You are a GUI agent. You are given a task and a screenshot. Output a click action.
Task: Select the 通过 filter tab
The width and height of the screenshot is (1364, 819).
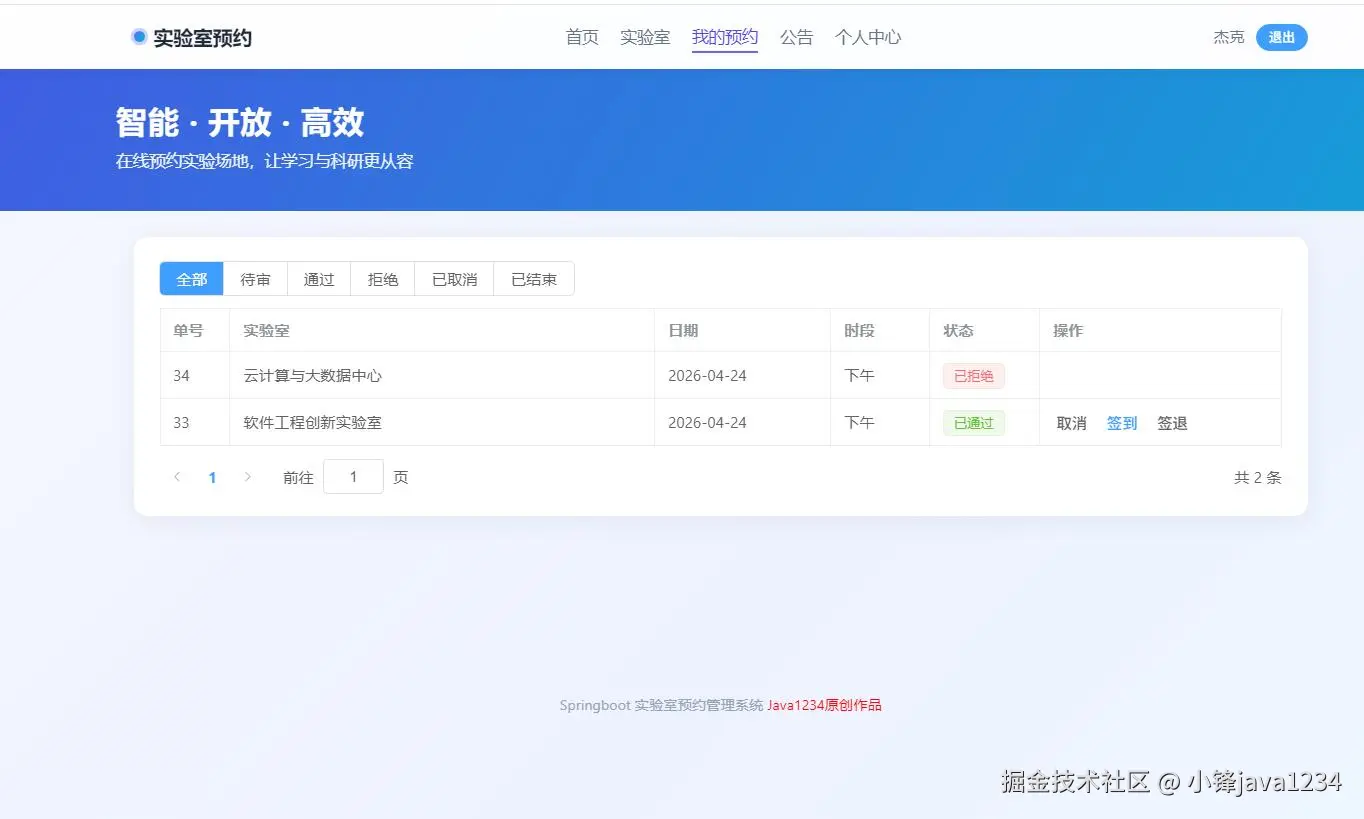319,279
